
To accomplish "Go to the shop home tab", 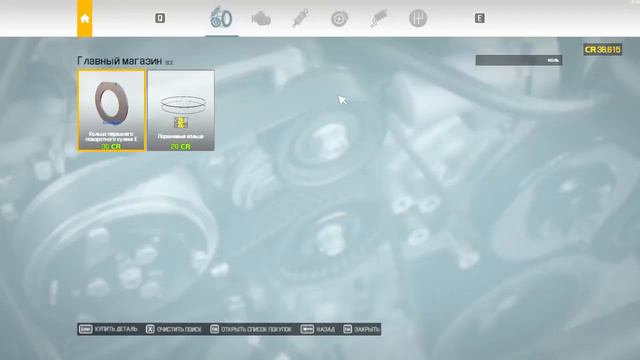I will point(84,18).
